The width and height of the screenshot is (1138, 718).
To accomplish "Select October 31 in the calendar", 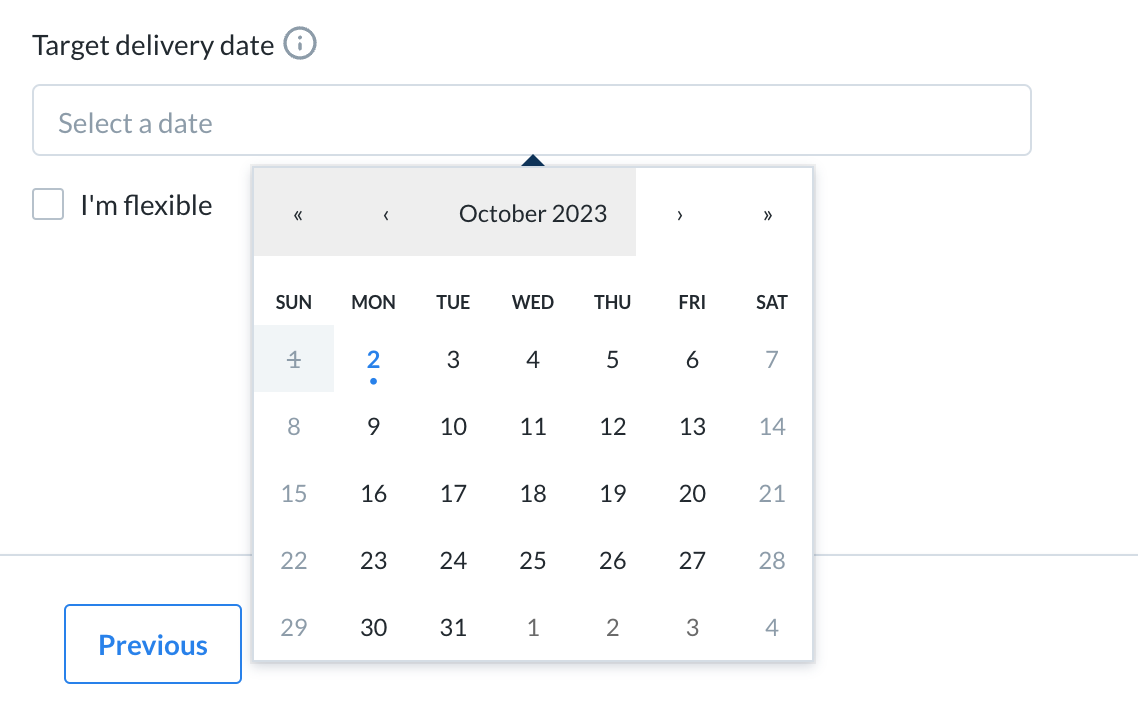I will coord(453,627).
